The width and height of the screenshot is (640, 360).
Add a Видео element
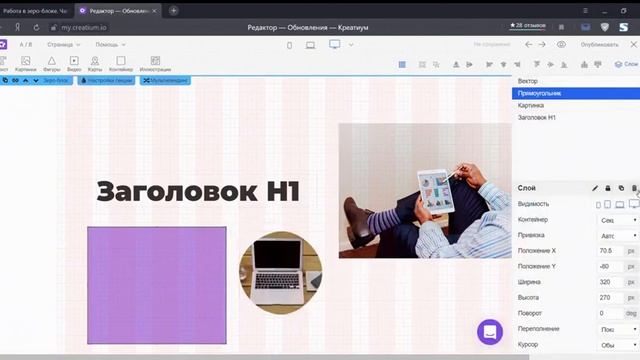74,64
